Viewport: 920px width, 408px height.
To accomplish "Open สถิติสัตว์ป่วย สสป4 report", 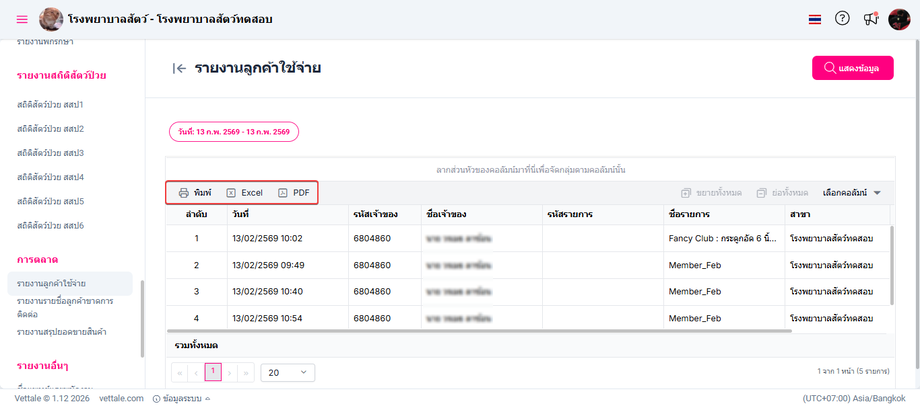I will click(x=51, y=177).
